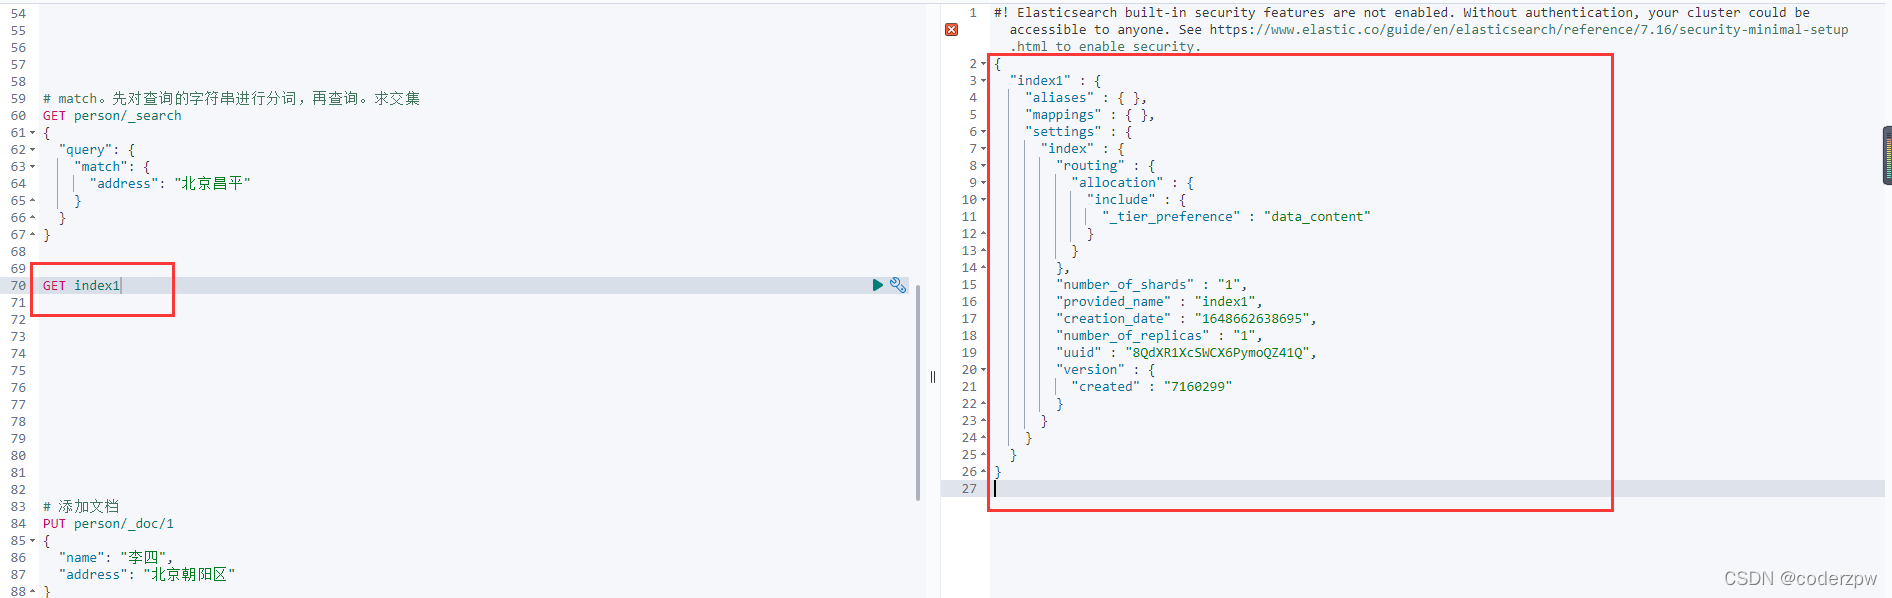1892x598 pixels.
Task: Click the fold arrow at response line 26
Action: point(983,472)
